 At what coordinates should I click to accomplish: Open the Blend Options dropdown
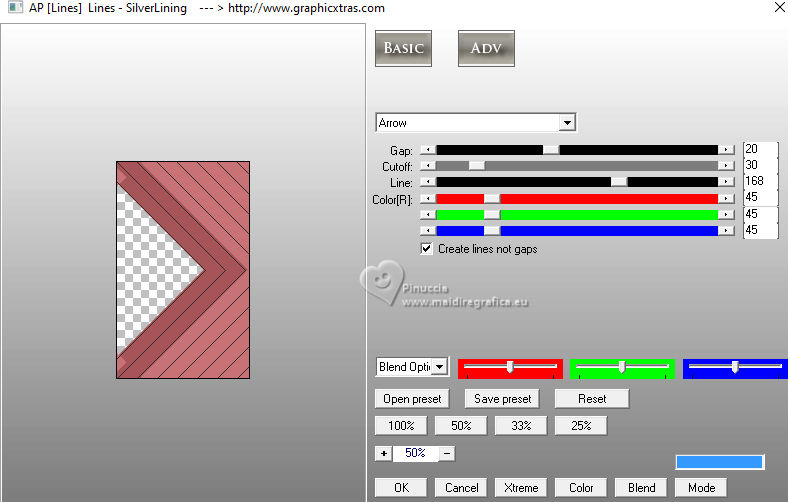pos(440,367)
